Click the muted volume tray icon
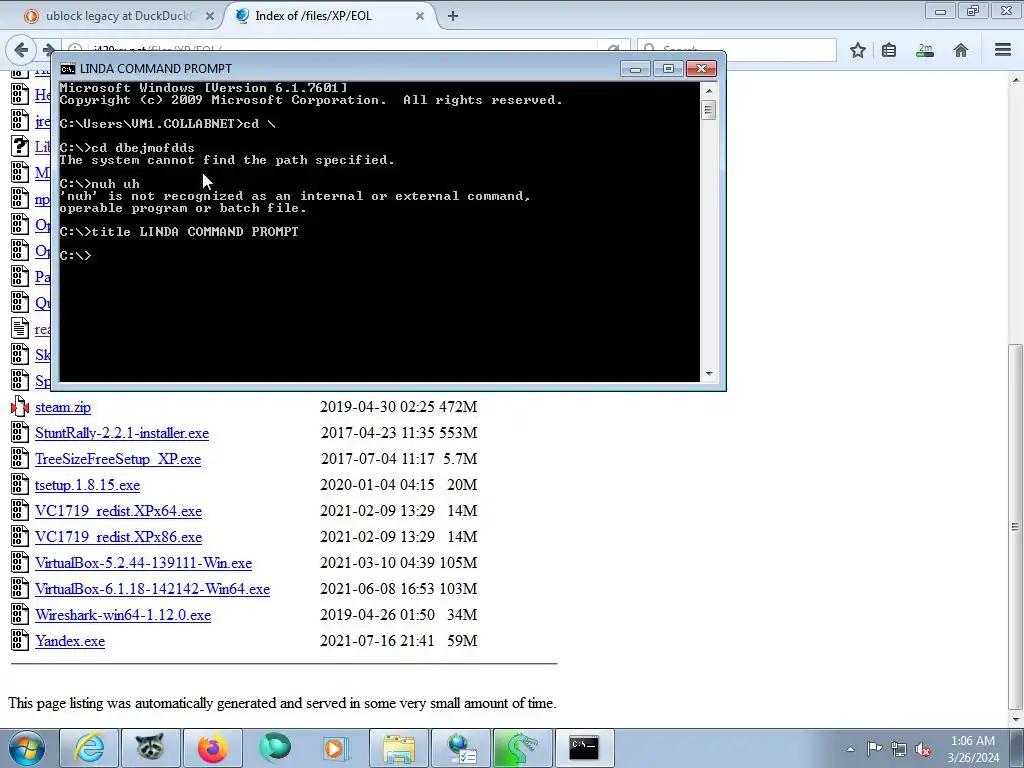 click(x=923, y=749)
